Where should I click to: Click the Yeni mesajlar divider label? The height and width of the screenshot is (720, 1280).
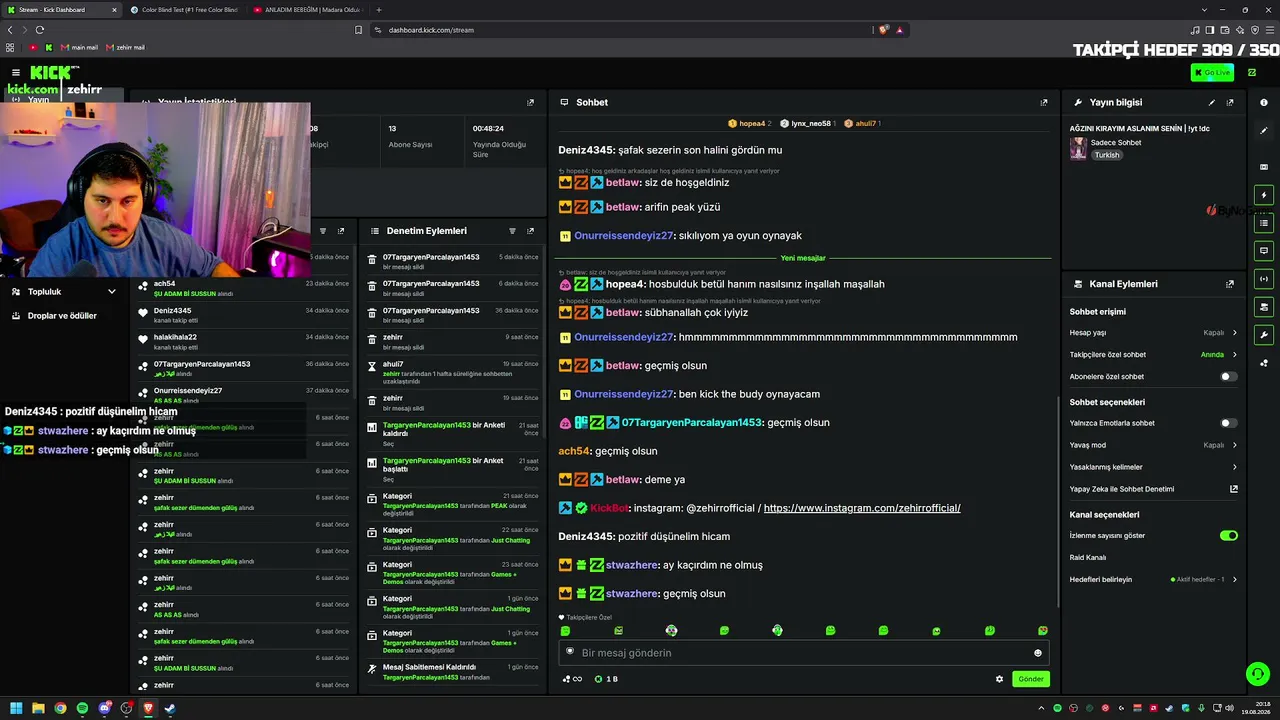[x=803, y=258]
